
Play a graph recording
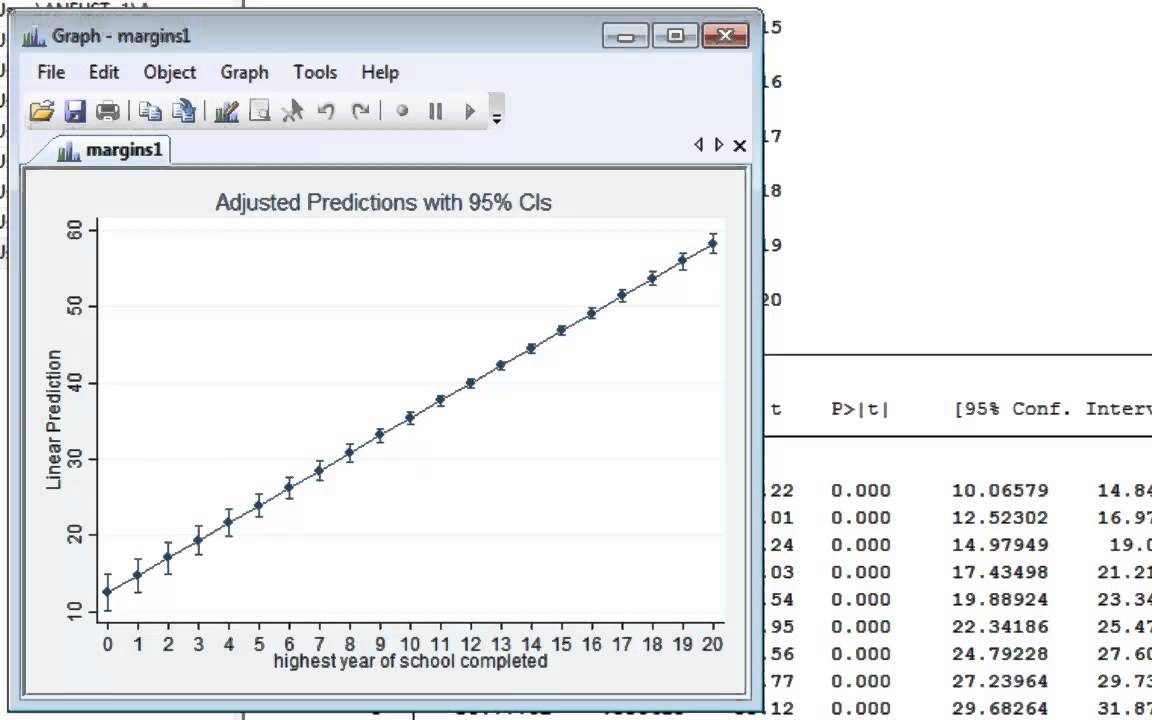469,111
